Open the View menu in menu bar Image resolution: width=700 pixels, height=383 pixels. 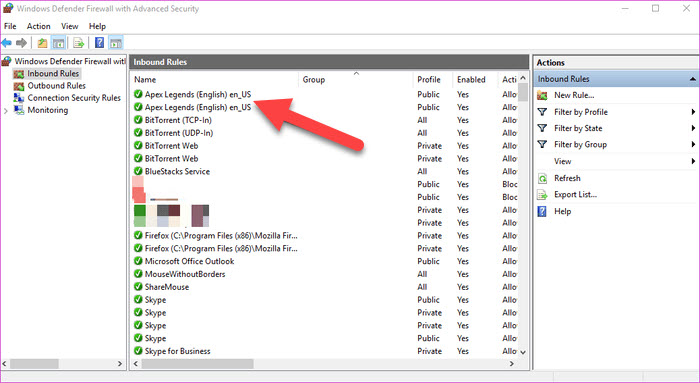coord(70,26)
